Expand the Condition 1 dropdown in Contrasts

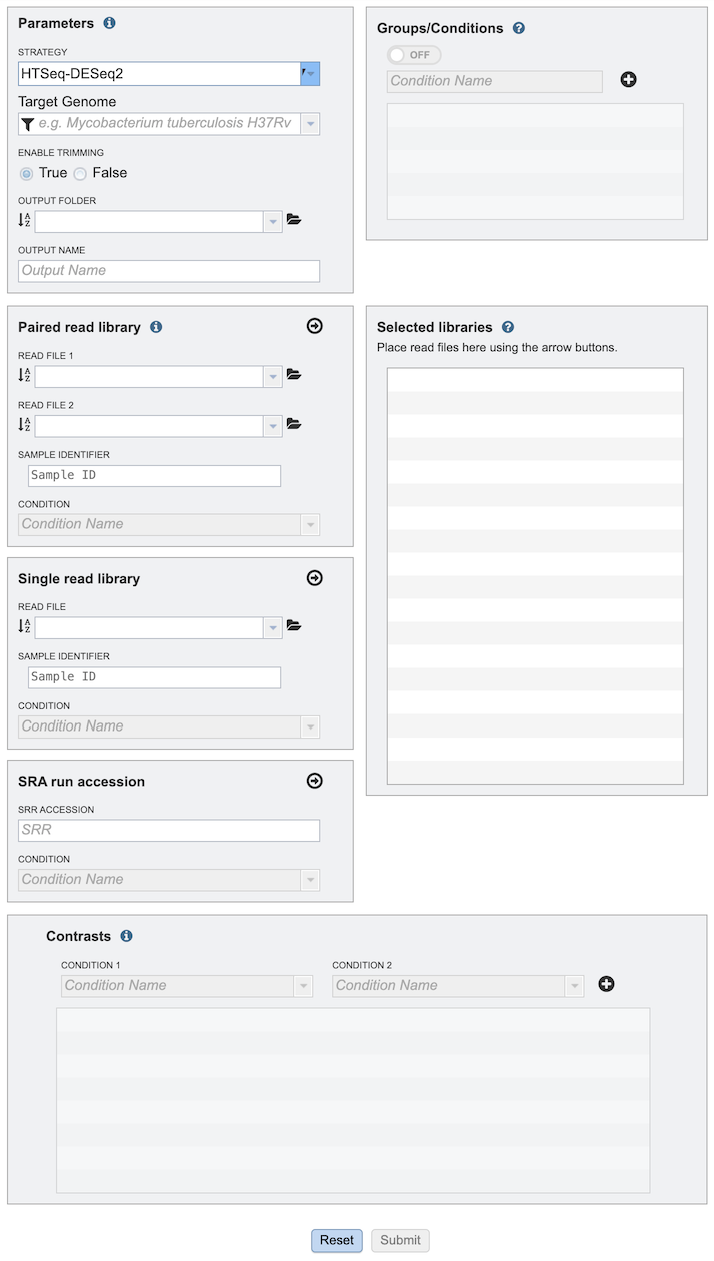pos(303,985)
